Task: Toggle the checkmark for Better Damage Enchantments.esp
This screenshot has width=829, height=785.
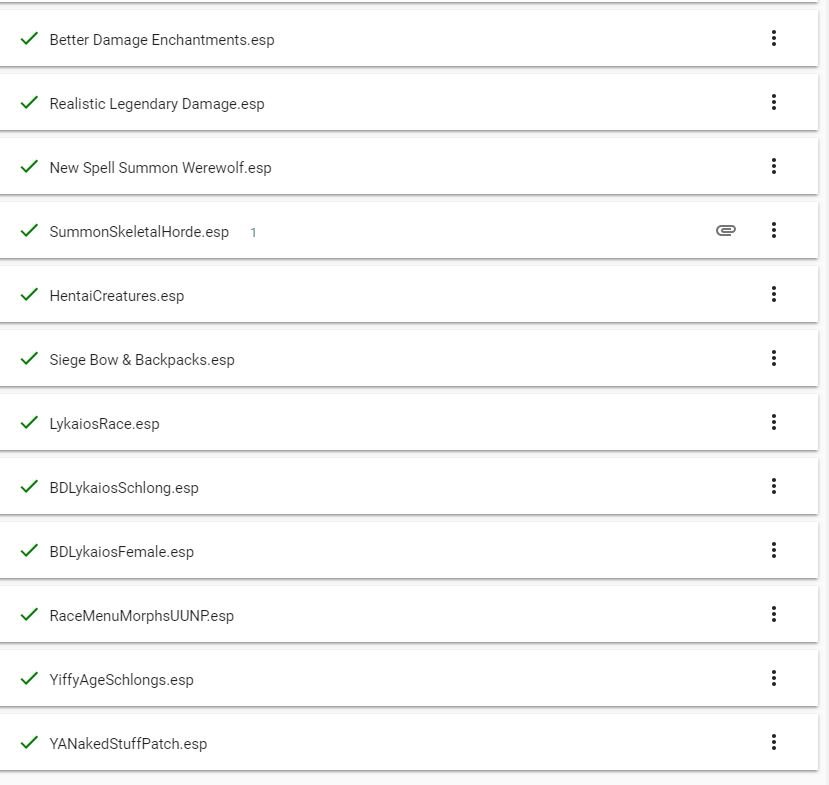Action: pyautogui.click(x=29, y=39)
